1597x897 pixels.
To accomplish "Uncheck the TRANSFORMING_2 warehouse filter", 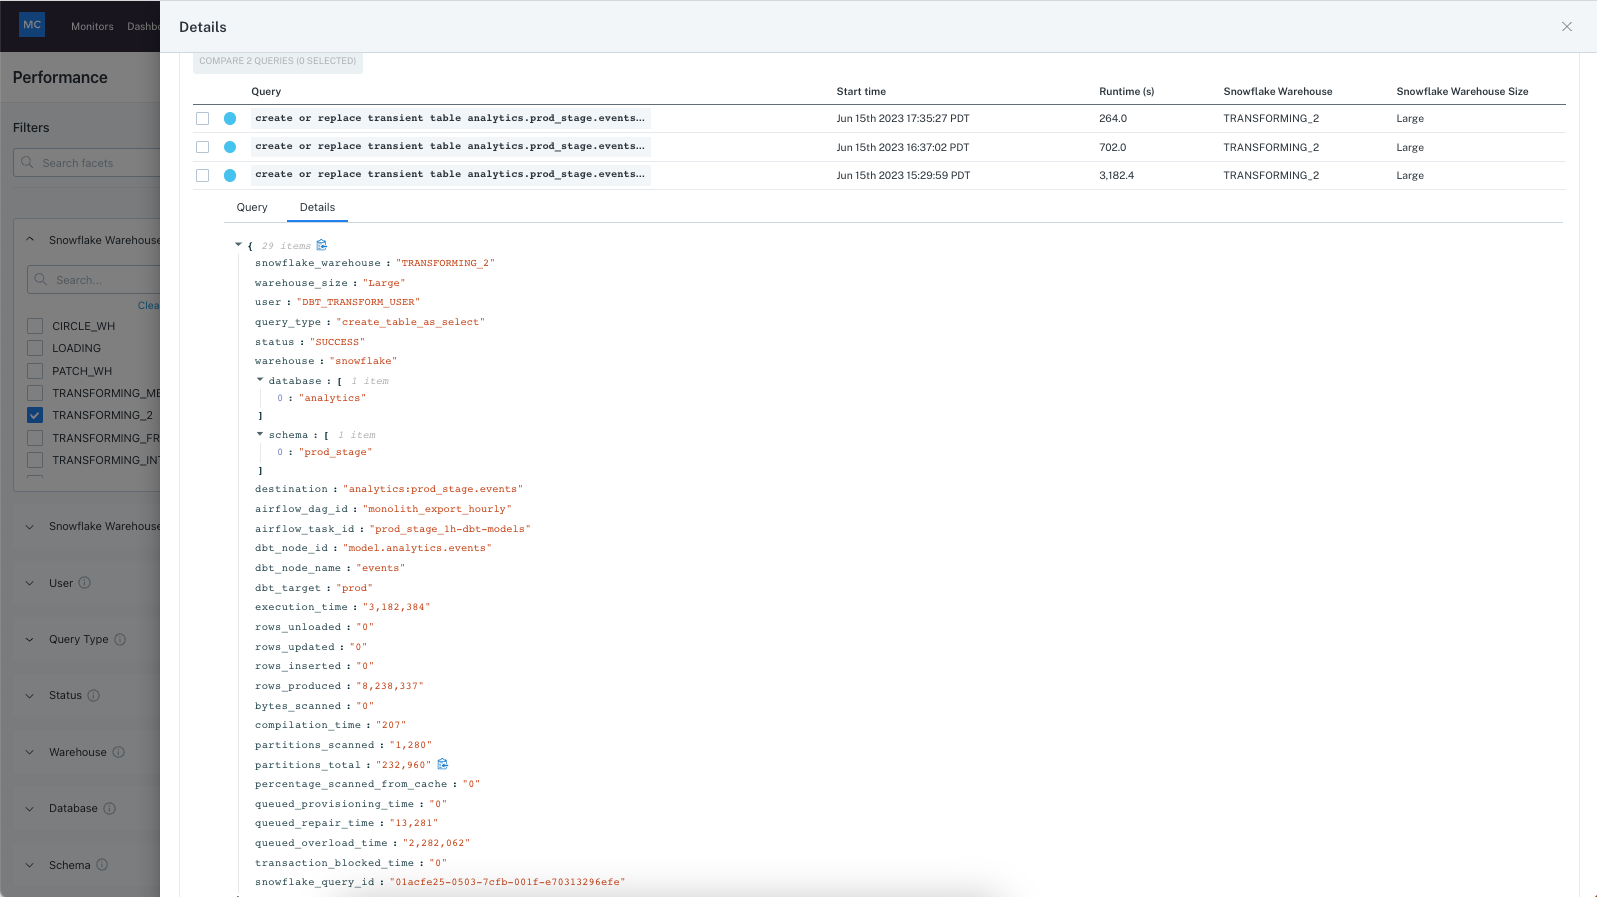I will tap(35, 415).
